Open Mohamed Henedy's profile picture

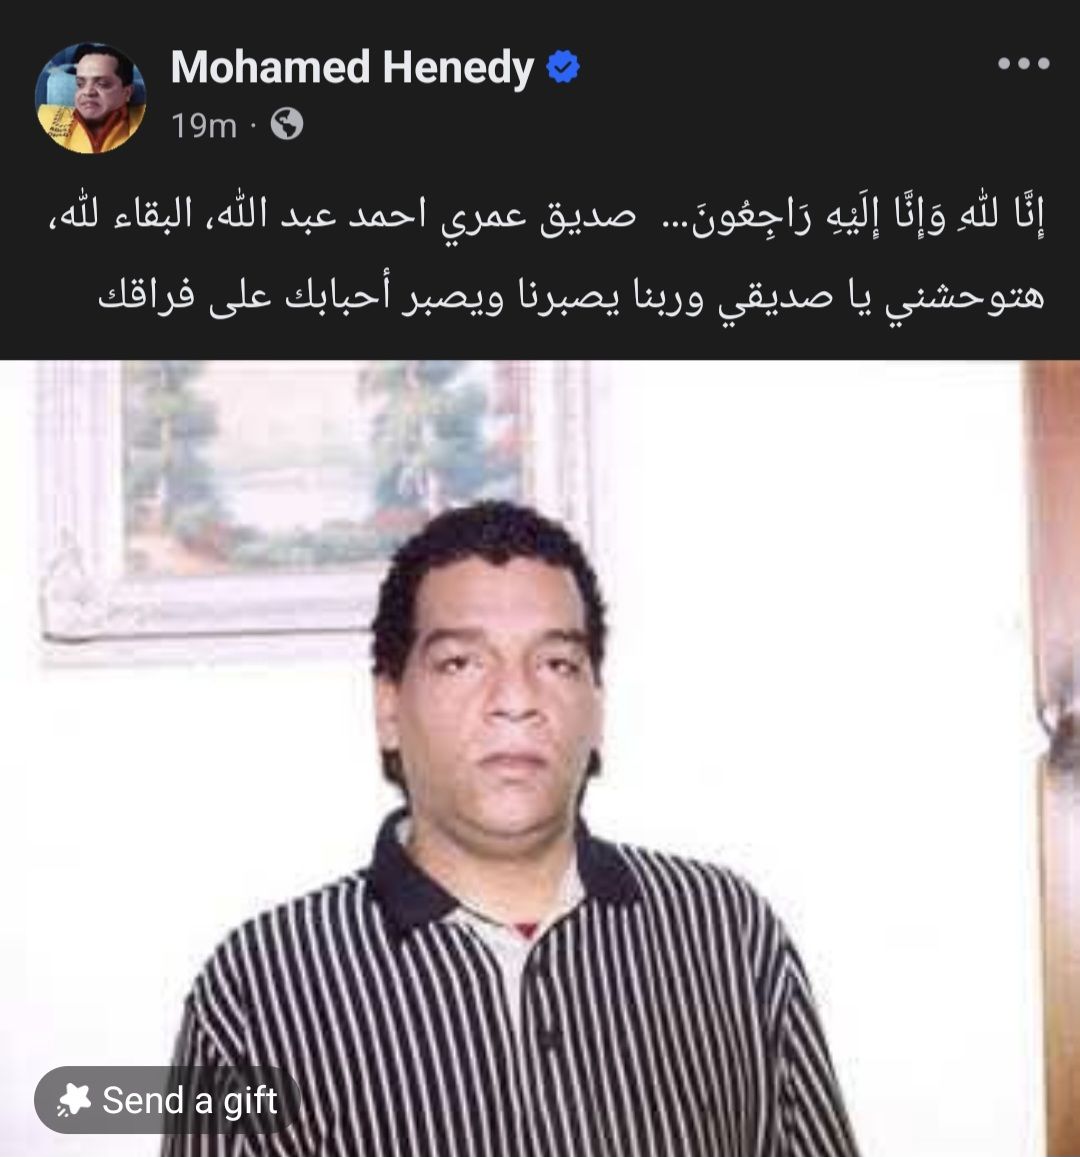(90, 97)
